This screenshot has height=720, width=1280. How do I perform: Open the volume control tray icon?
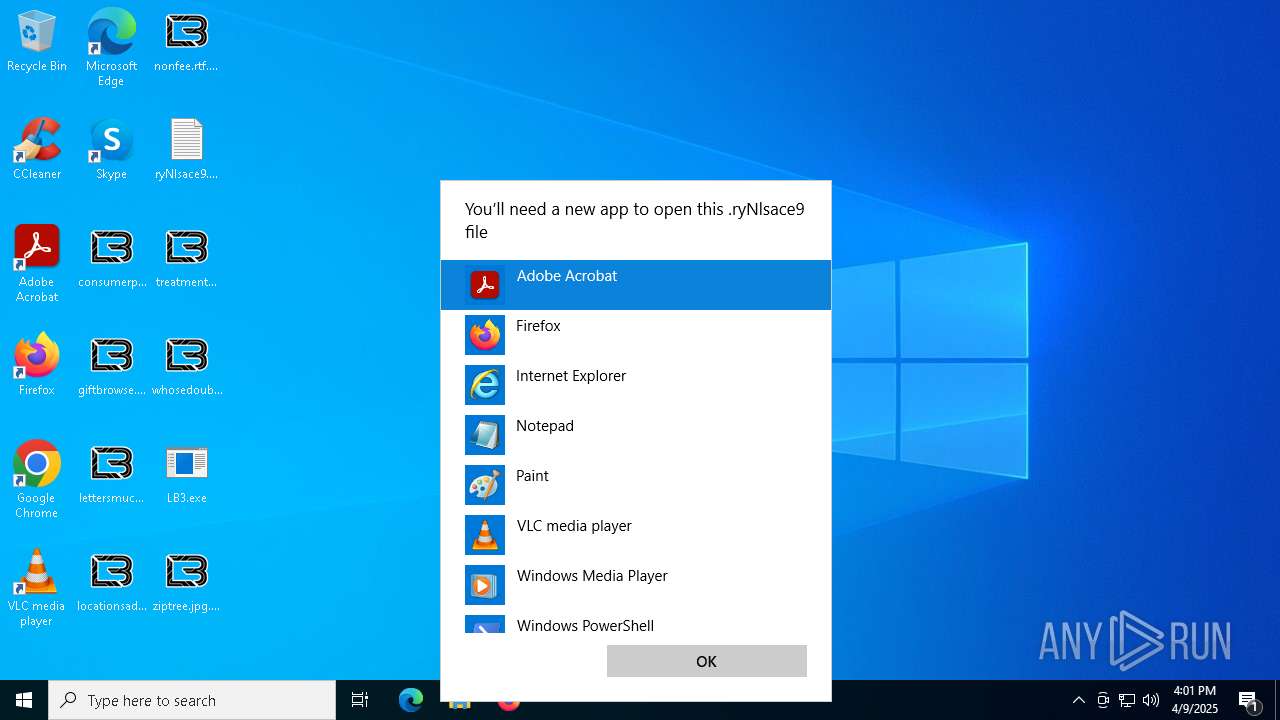click(1151, 700)
